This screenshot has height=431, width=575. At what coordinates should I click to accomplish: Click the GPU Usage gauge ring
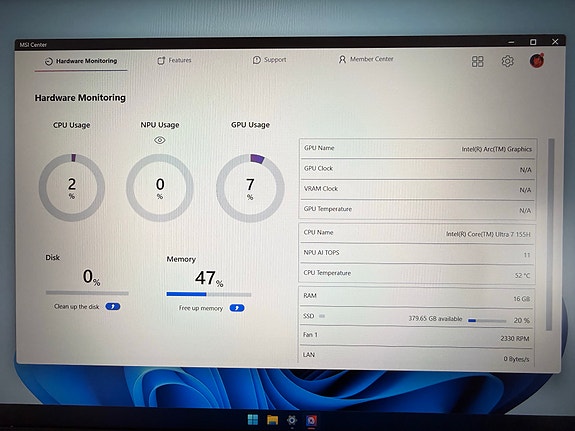[250, 188]
